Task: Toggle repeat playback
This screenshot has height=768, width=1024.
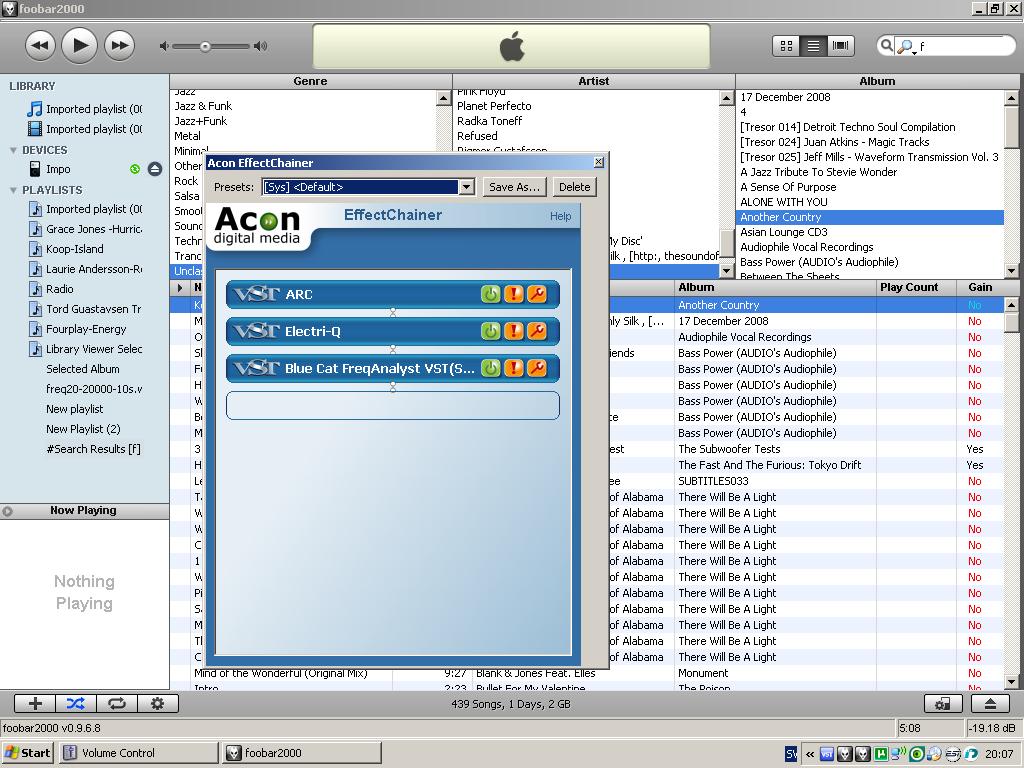Action: click(117, 703)
